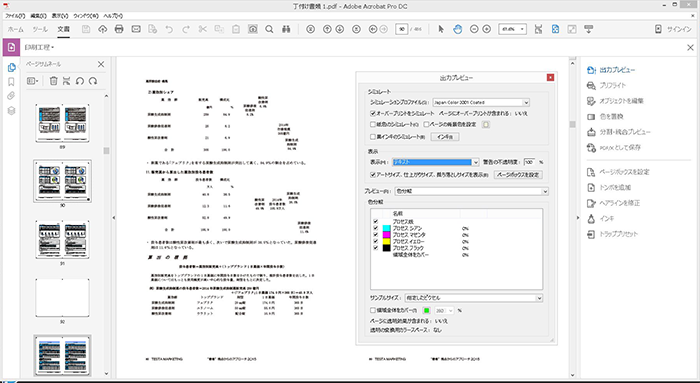Image resolution: width=700 pixels, height=383 pixels.
Task: Click the zoom in plus icon
Action: pyautogui.click(x=487, y=29)
